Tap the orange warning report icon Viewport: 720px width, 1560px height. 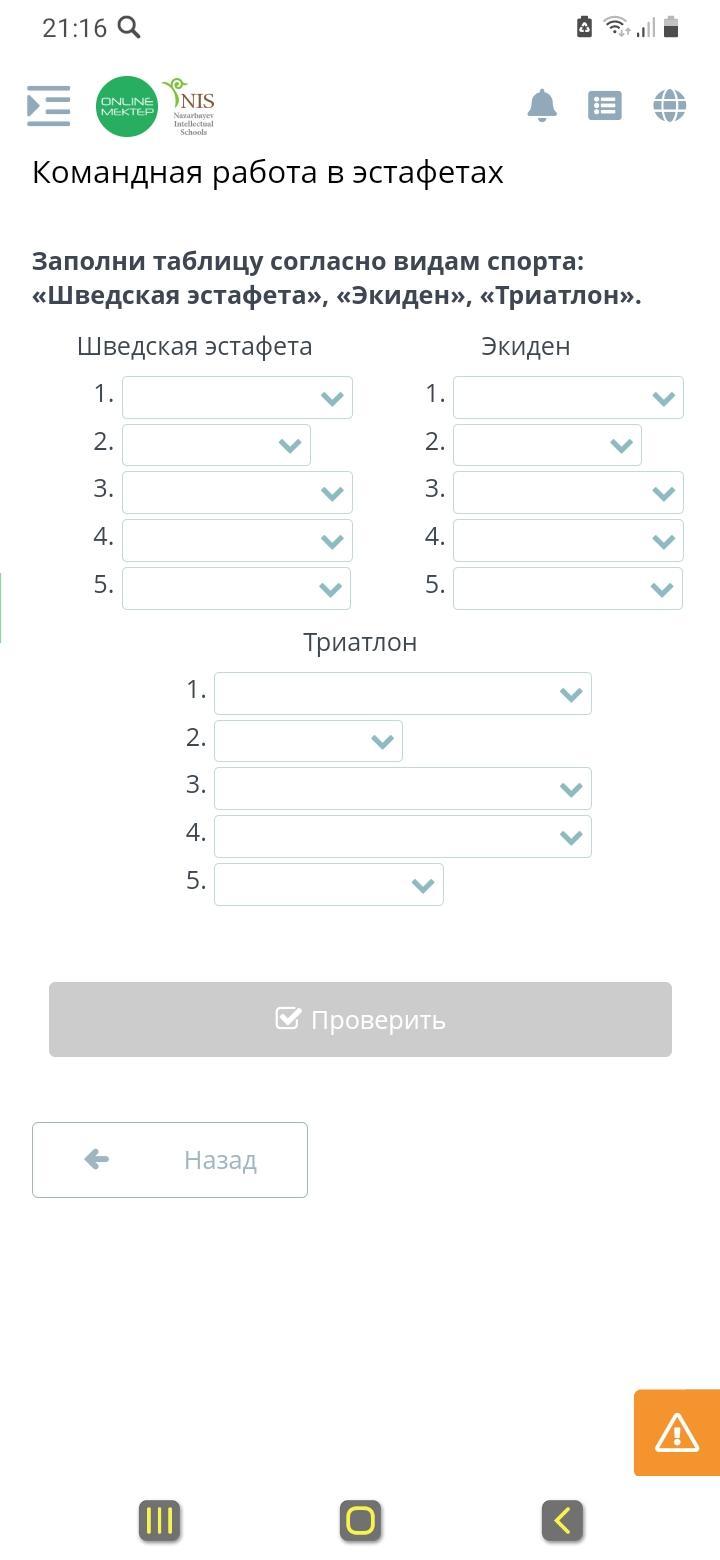[x=677, y=1432]
